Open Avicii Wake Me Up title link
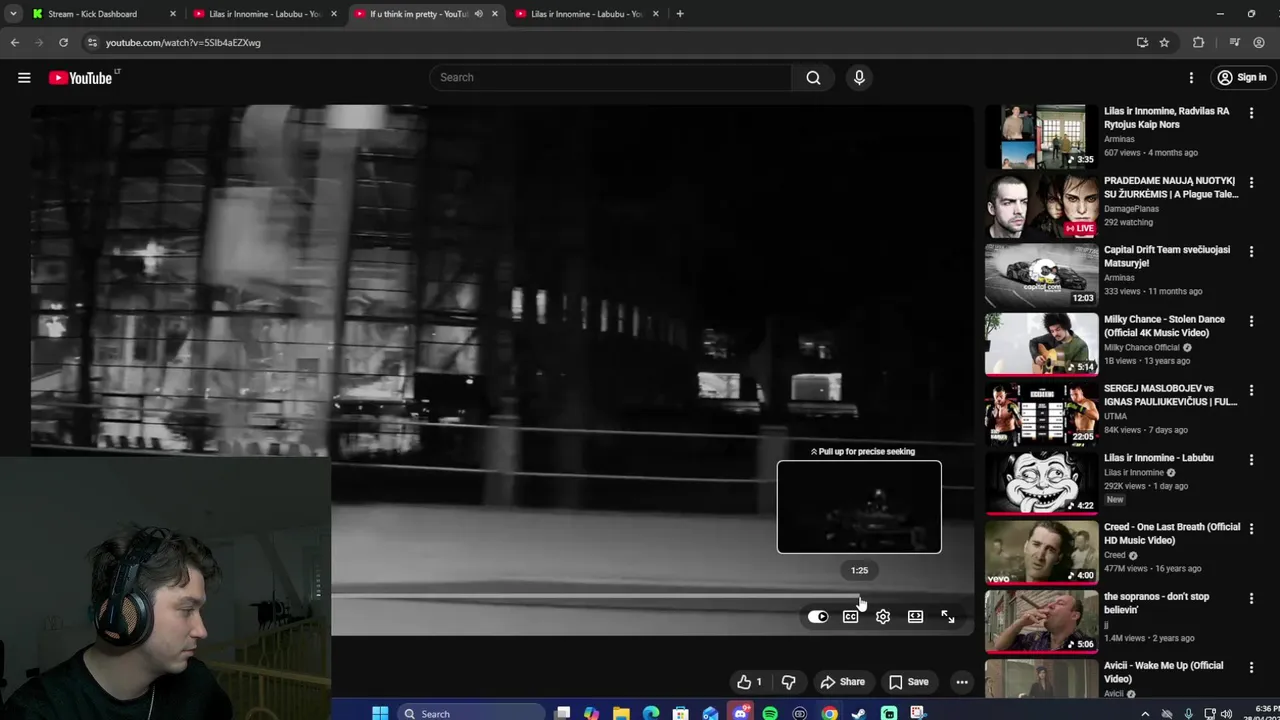The image size is (1280, 720). pos(1164,672)
